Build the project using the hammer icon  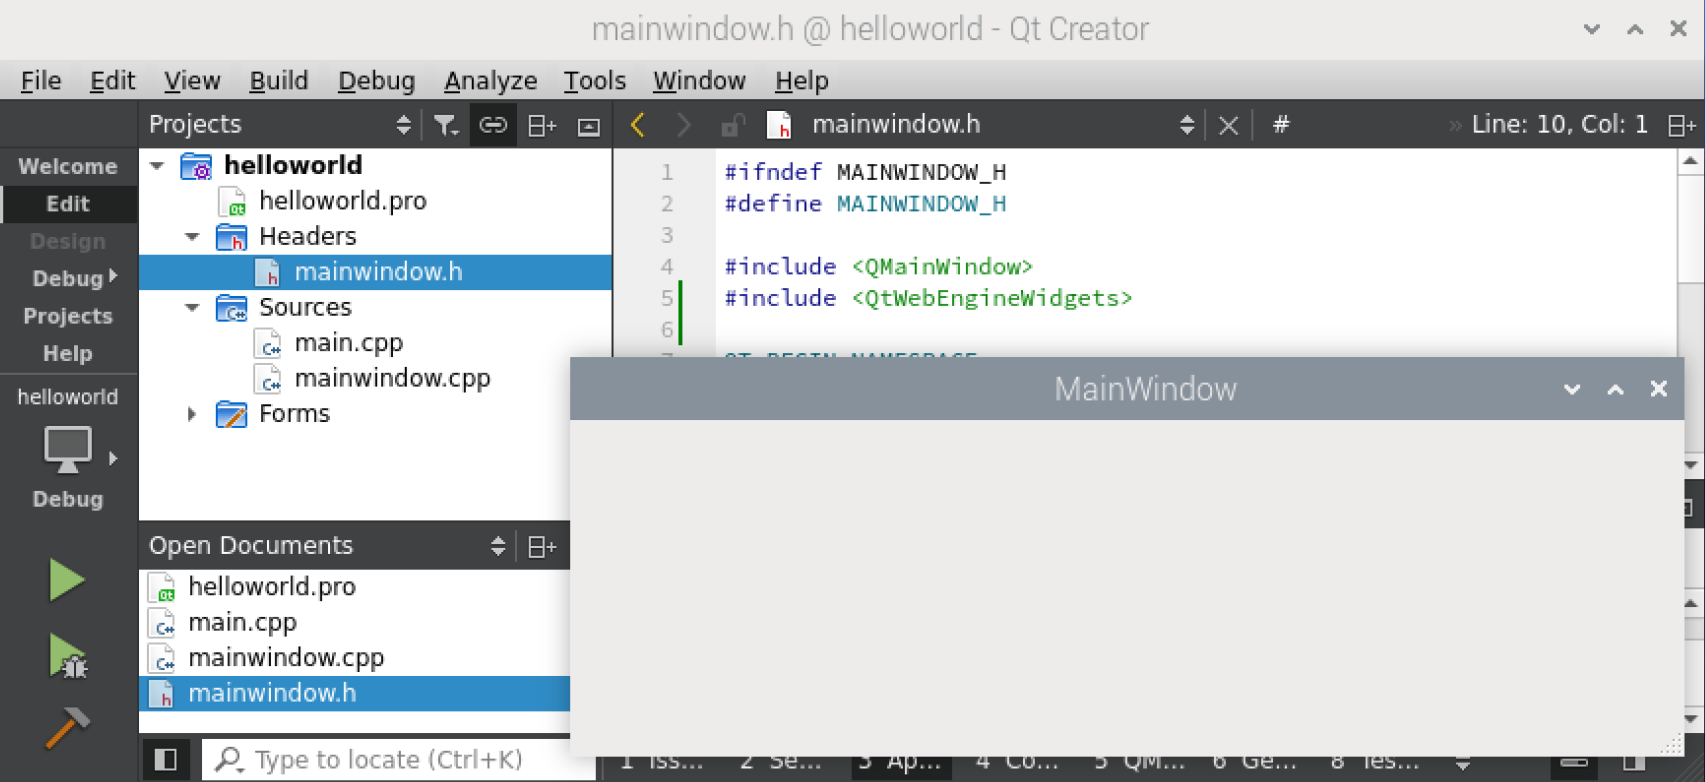[67, 727]
